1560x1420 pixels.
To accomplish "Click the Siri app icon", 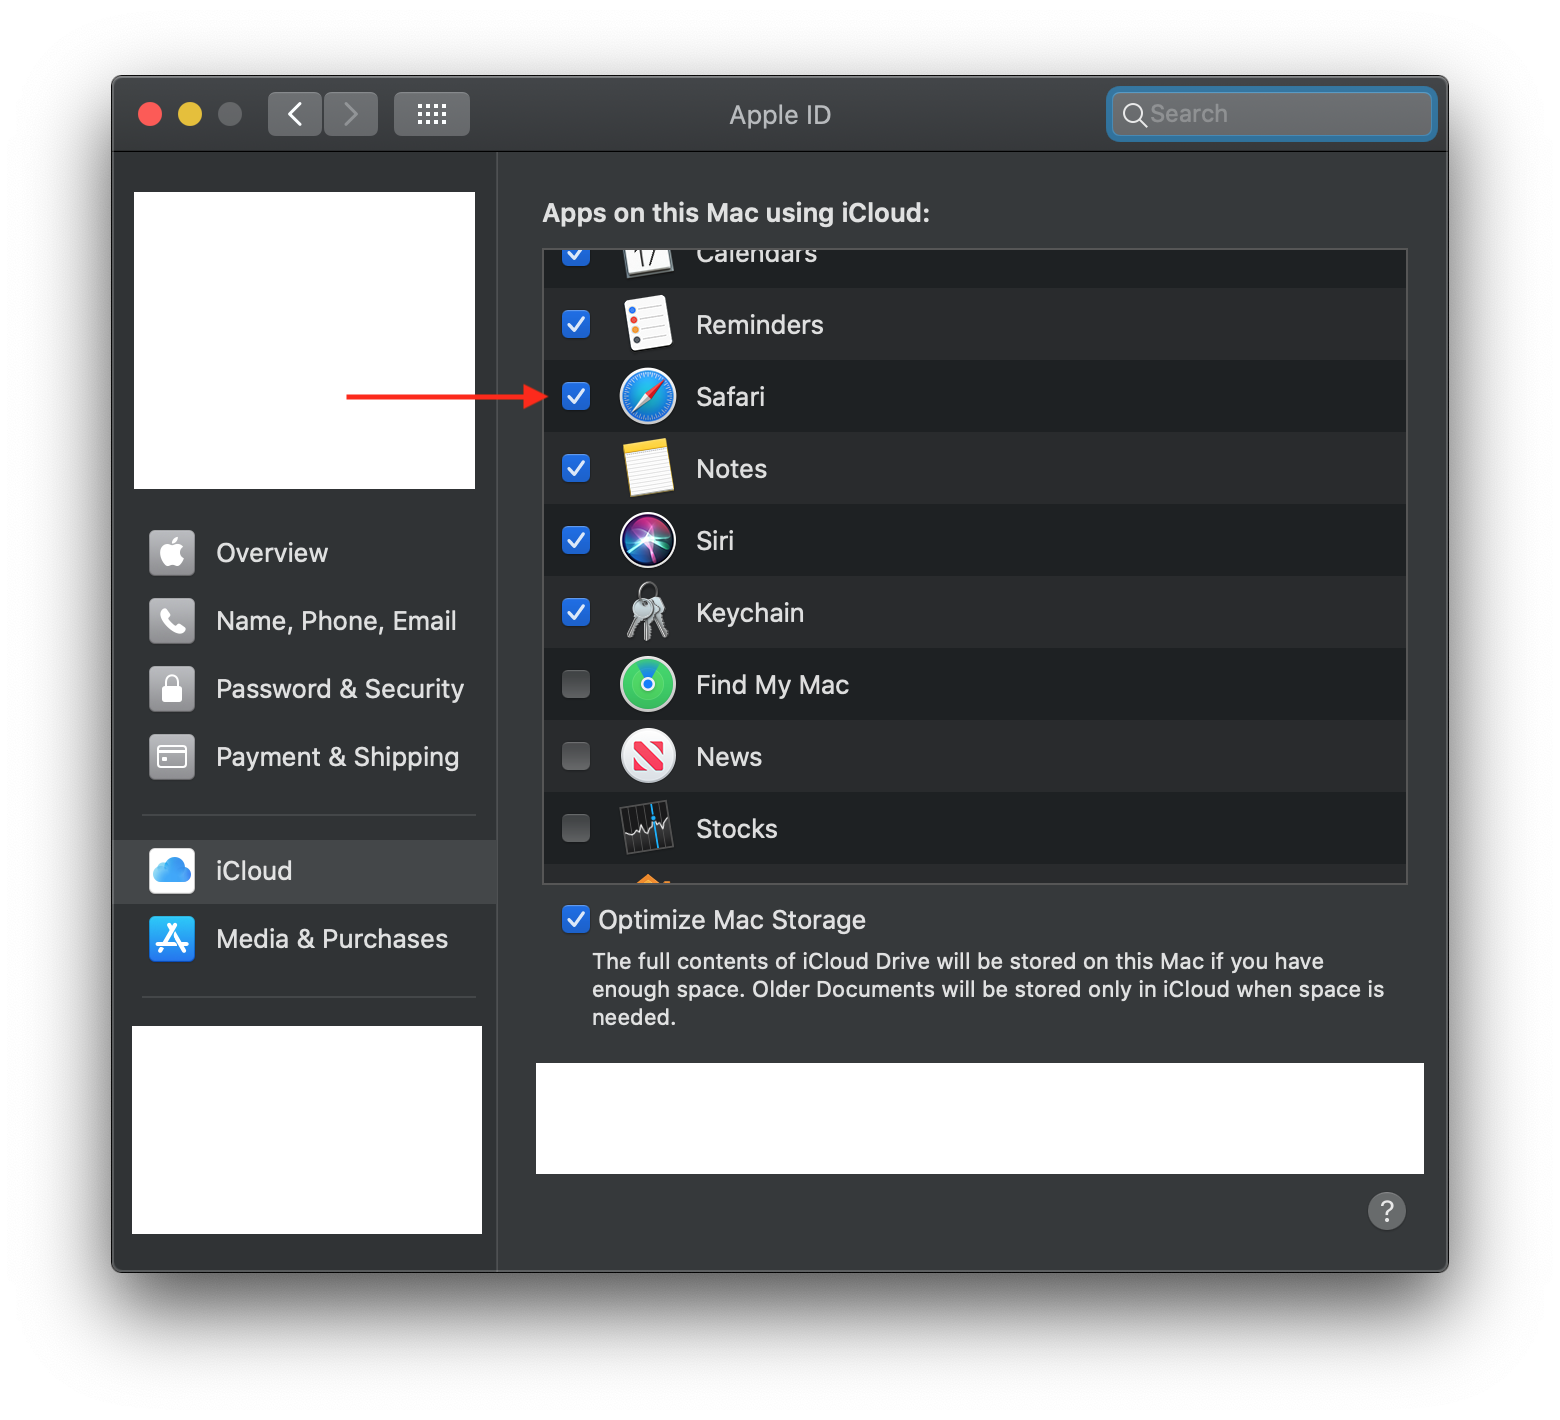I will pos(648,540).
